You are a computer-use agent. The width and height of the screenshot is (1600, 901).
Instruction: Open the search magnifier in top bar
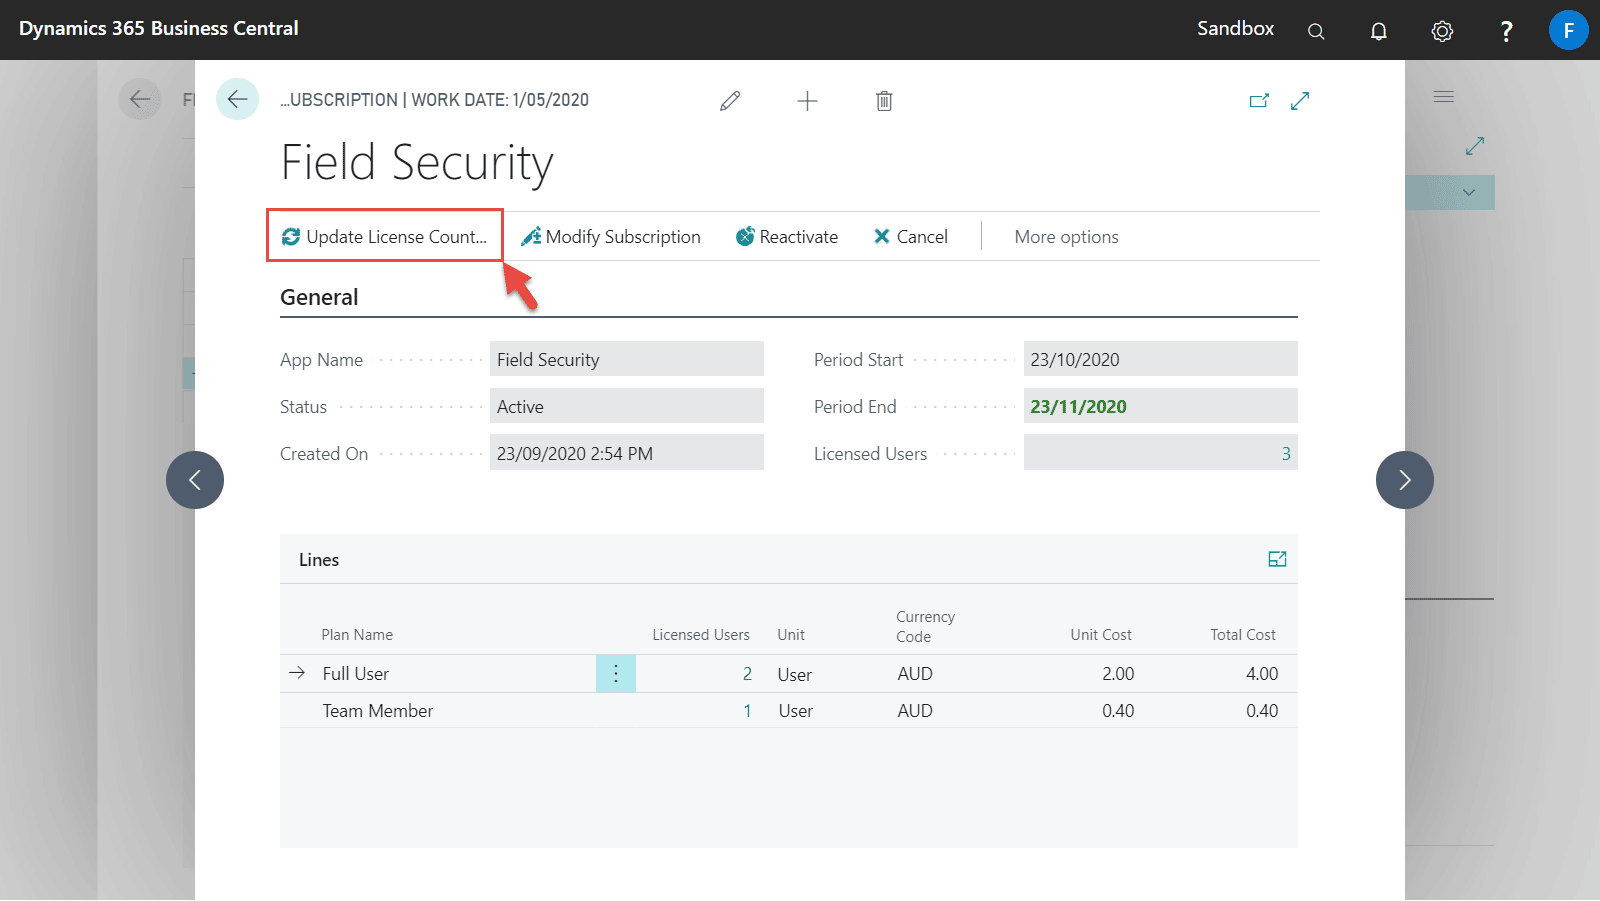click(x=1316, y=31)
